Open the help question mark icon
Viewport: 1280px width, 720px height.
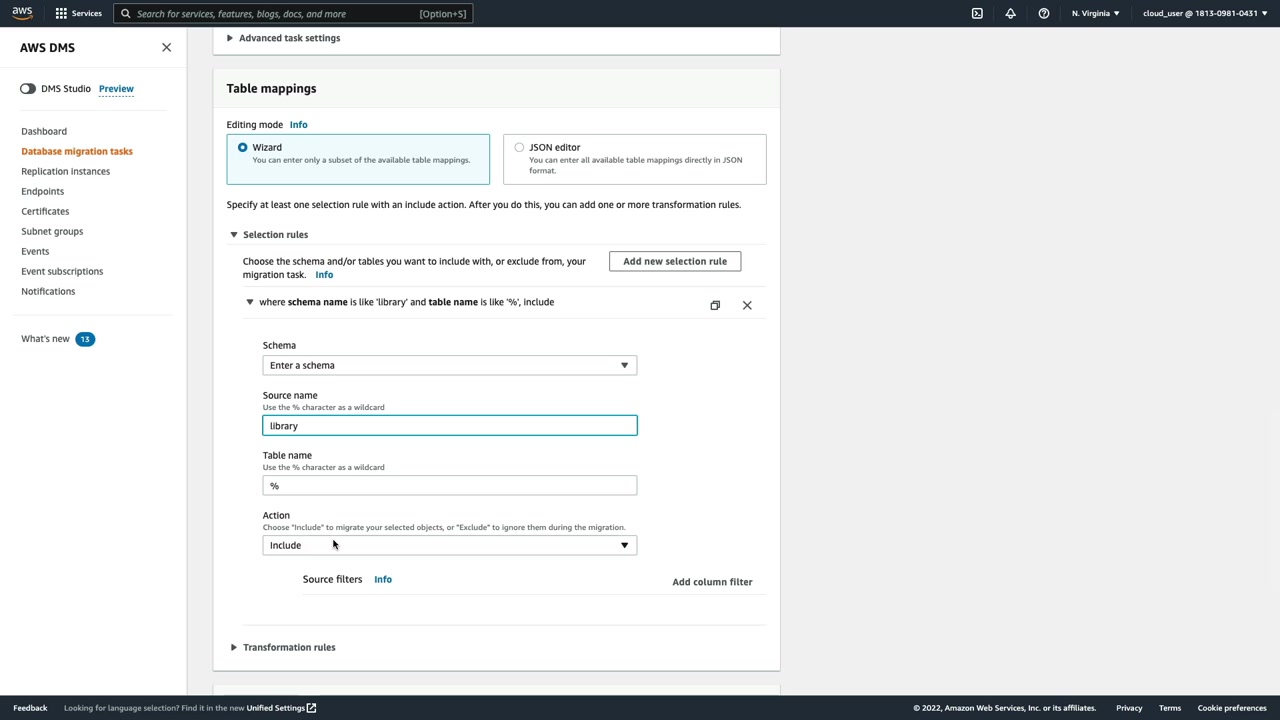click(x=1043, y=14)
